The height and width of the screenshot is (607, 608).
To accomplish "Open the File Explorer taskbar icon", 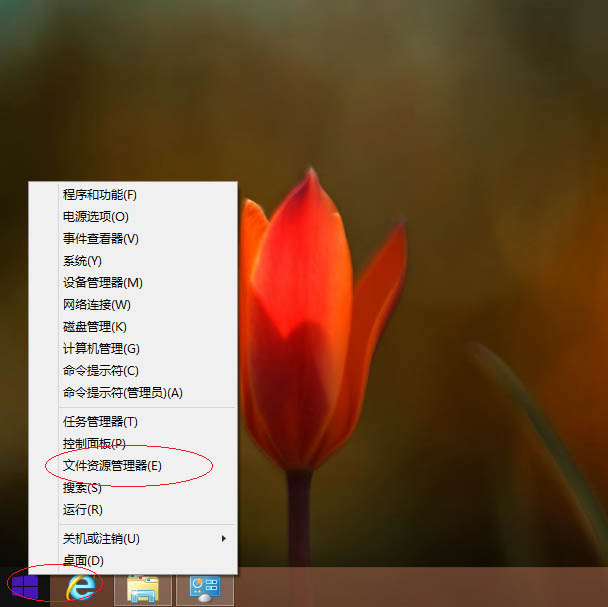I will tap(142, 588).
